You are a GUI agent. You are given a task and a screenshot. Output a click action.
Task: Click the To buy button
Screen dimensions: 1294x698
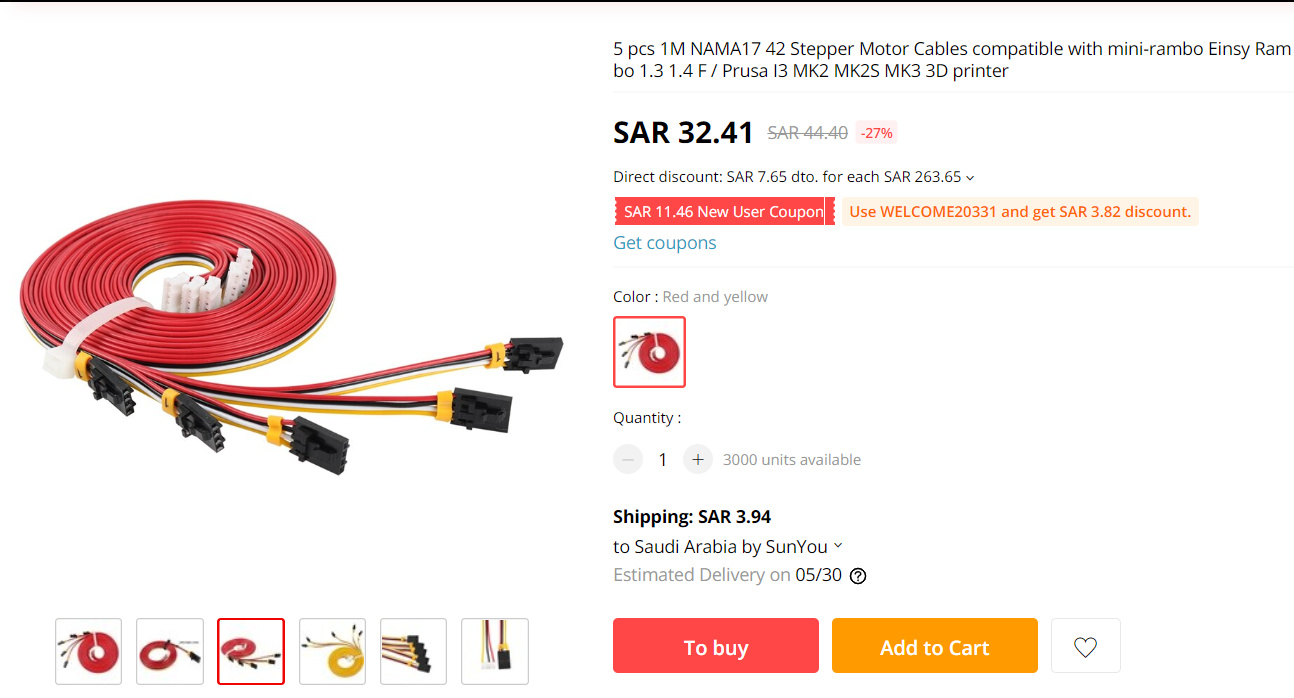tap(716, 646)
